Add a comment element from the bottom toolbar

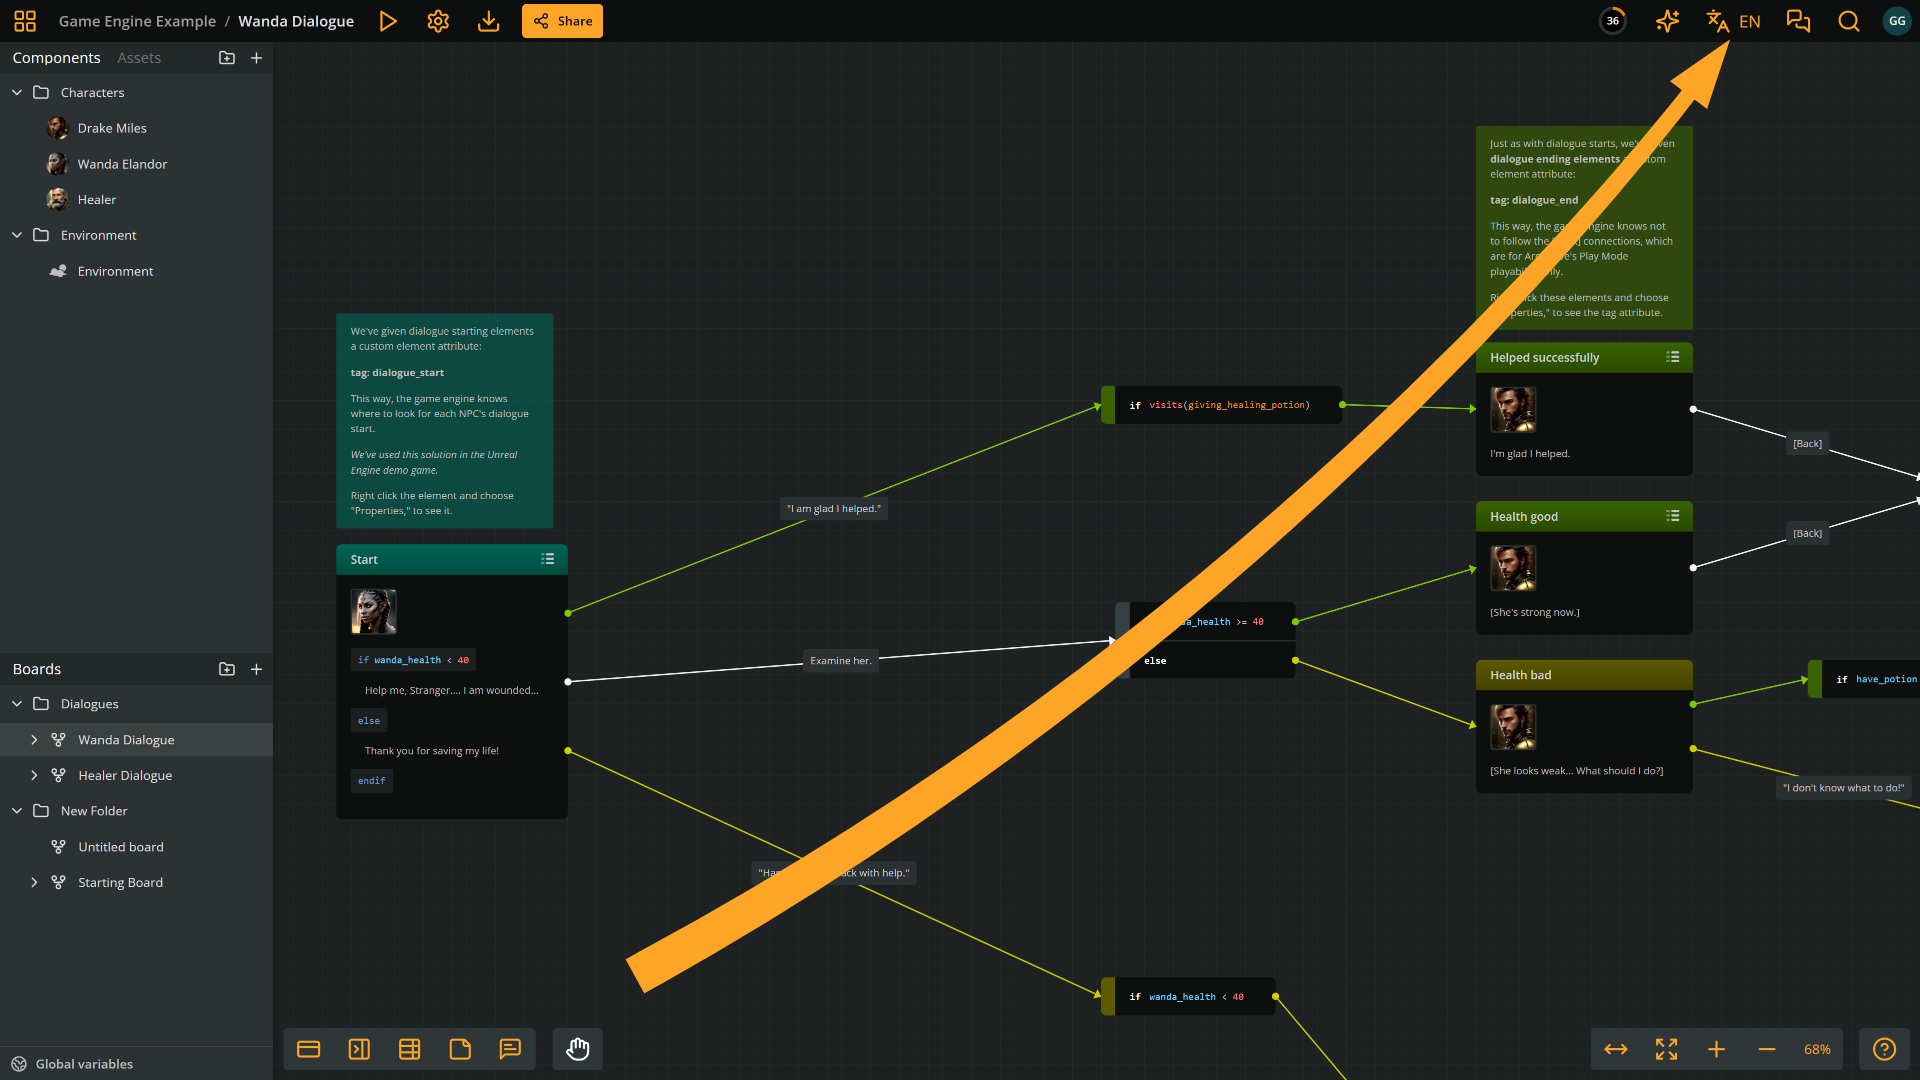point(510,1049)
